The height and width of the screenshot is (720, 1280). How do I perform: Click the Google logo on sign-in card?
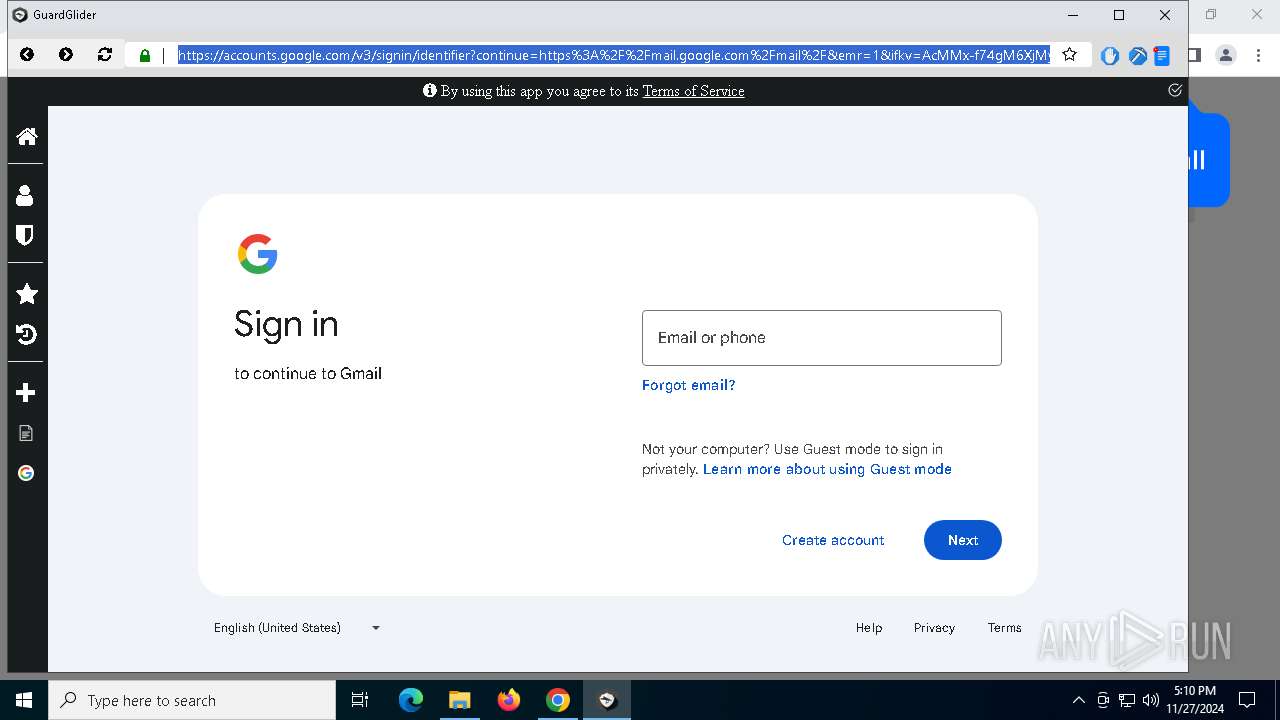click(x=257, y=254)
